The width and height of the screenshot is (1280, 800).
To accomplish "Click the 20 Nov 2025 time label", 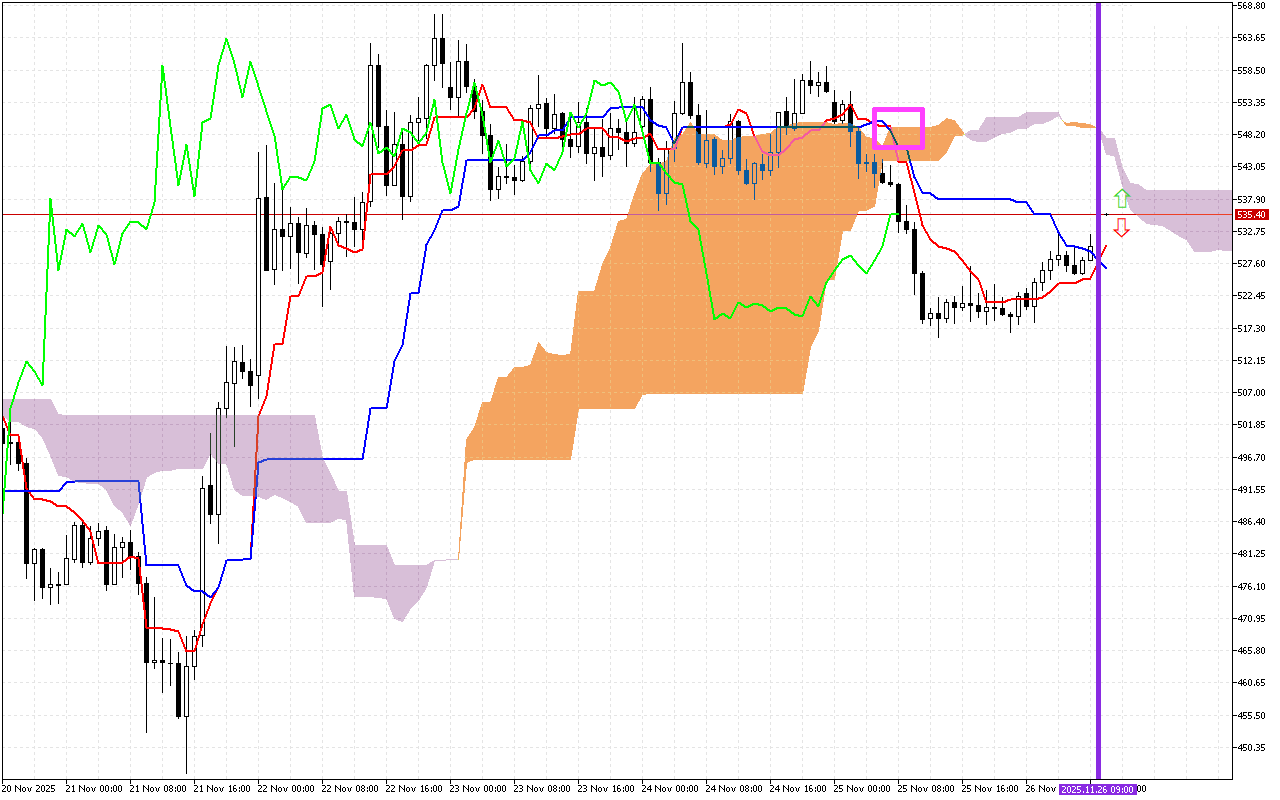I will (x=29, y=789).
